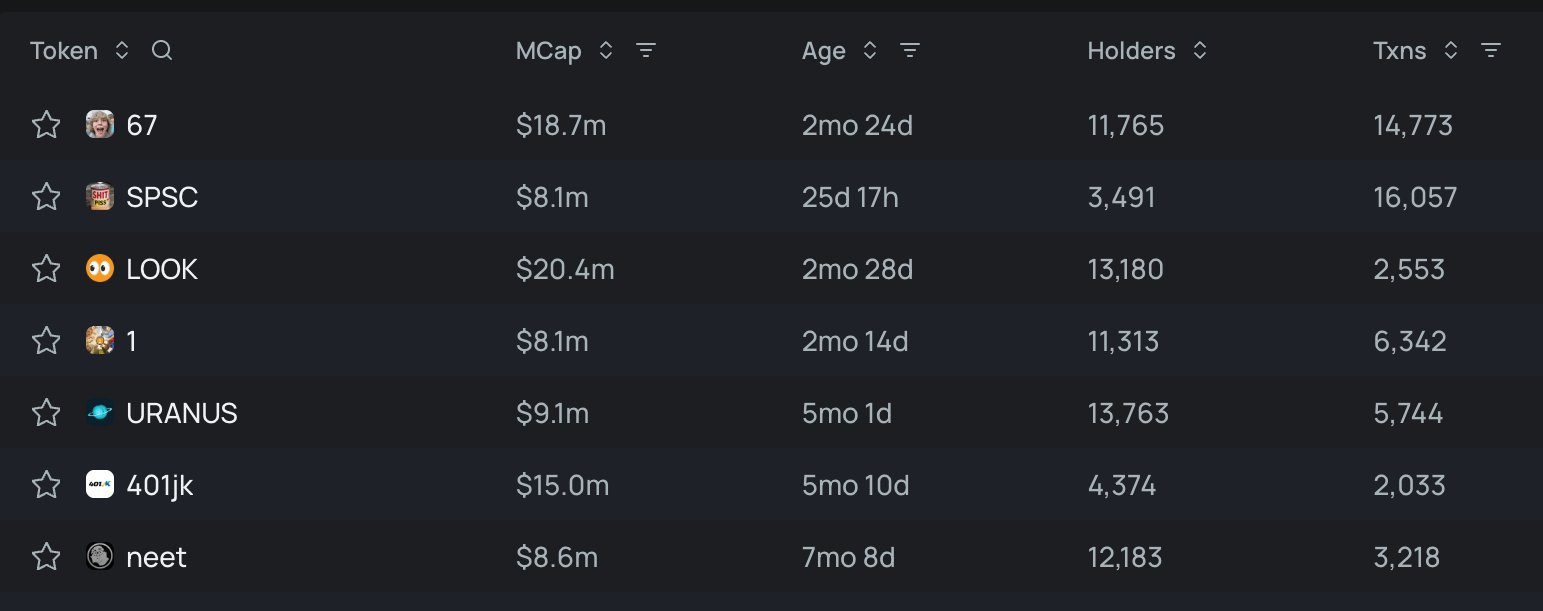1543x611 pixels.
Task: Star the LOOK token row
Action: 46,269
